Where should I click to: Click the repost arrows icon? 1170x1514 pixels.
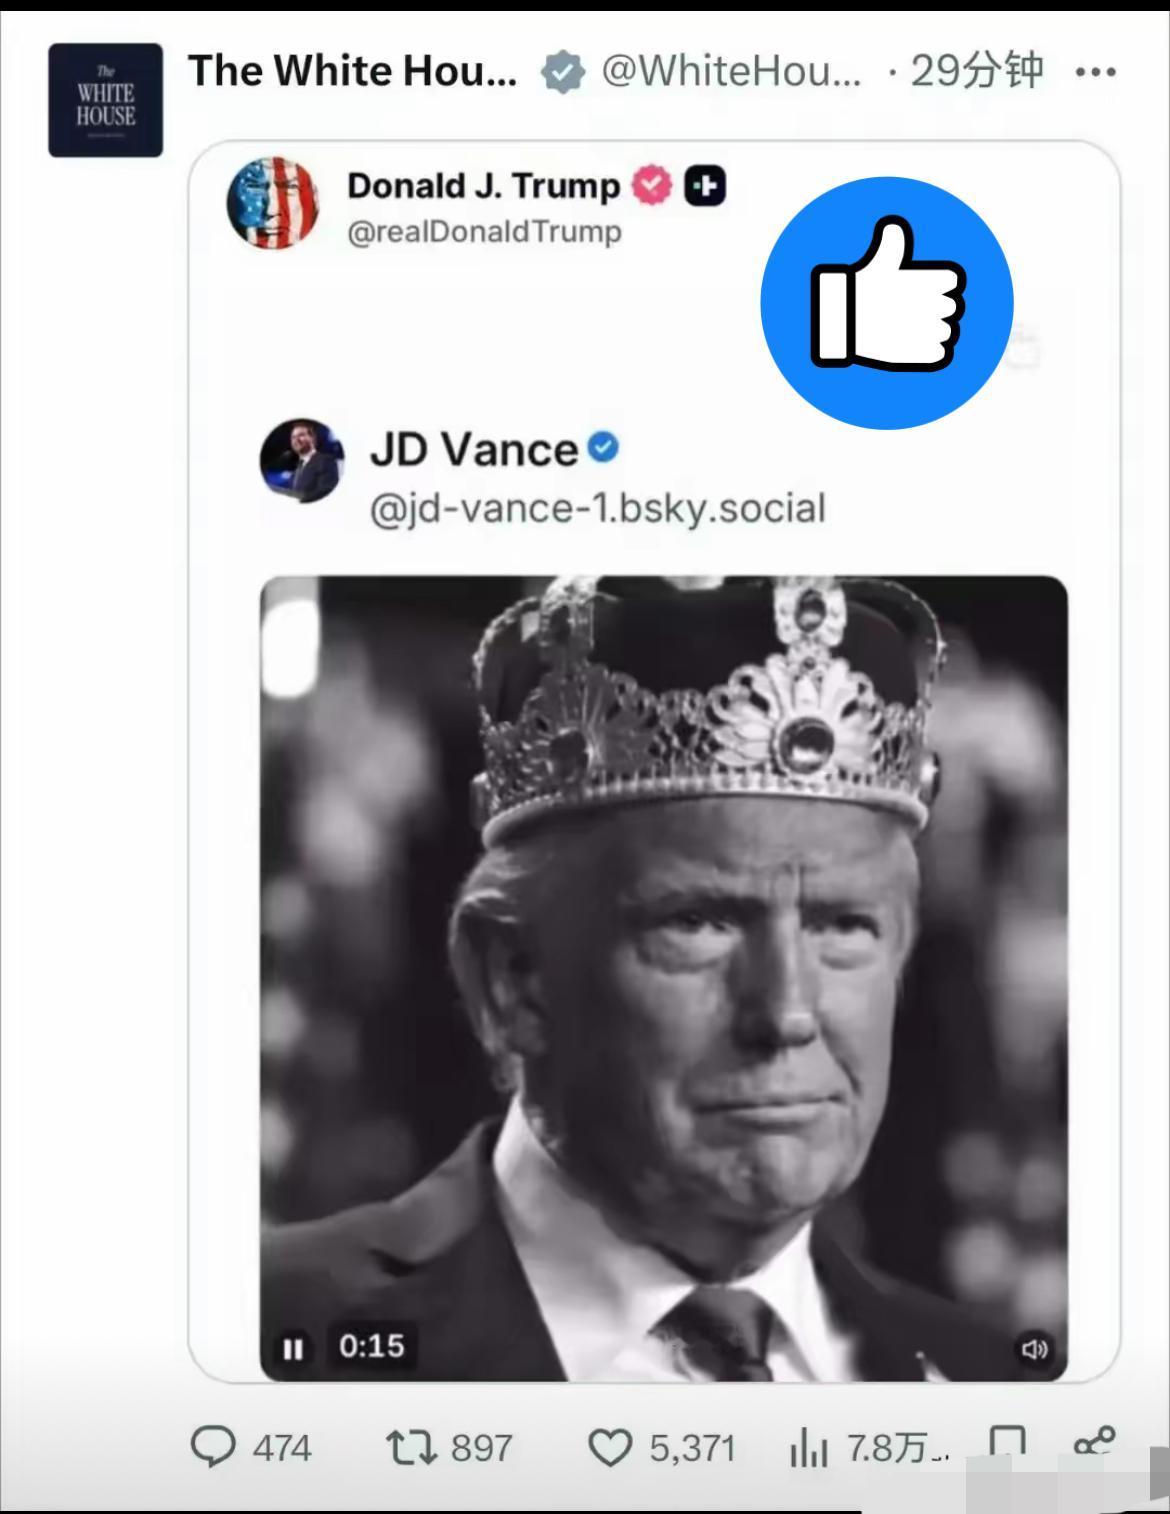click(409, 1446)
